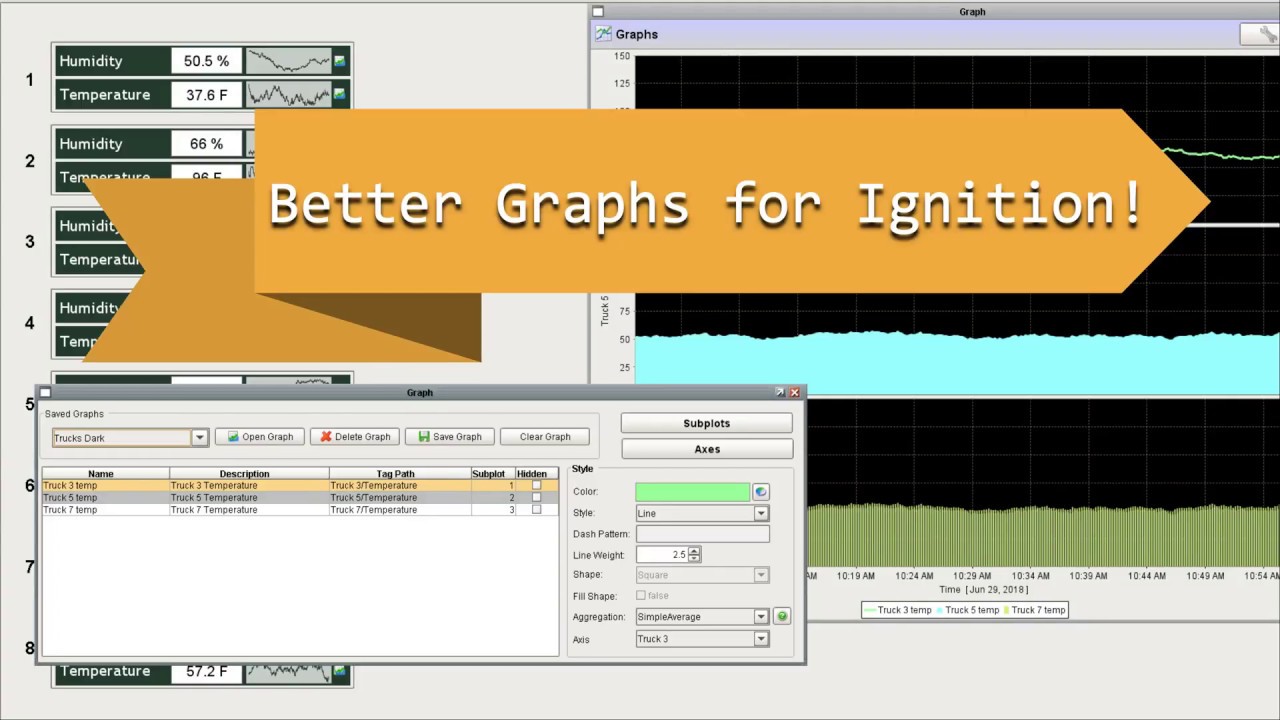Toggle Hidden checkbox for Truck 5 temp
Screen dimensions: 1280x720
(x=537, y=497)
